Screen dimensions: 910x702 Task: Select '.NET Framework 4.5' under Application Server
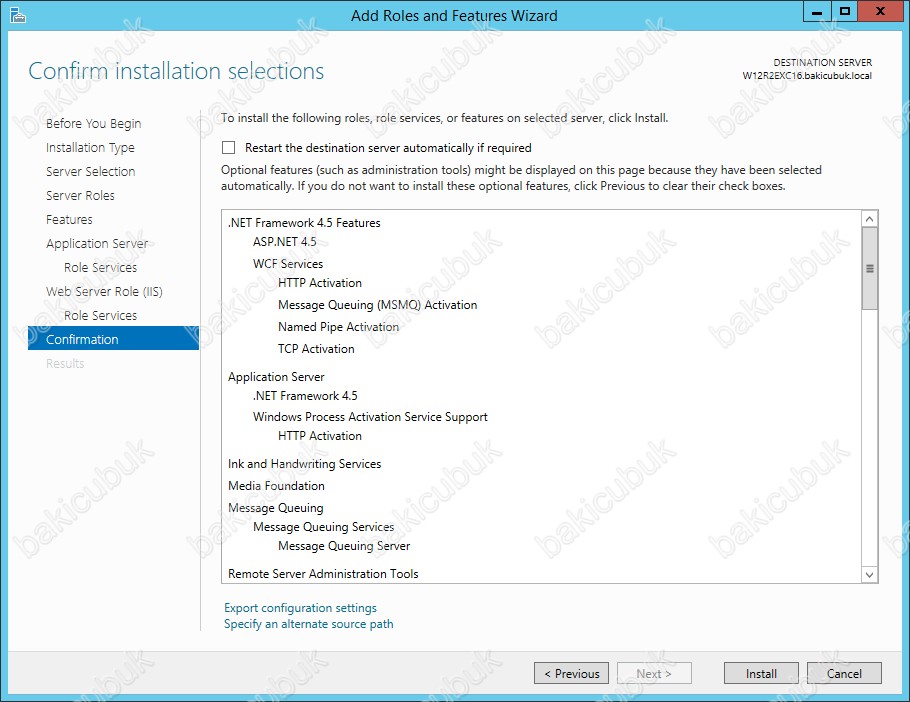tap(305, 396)
